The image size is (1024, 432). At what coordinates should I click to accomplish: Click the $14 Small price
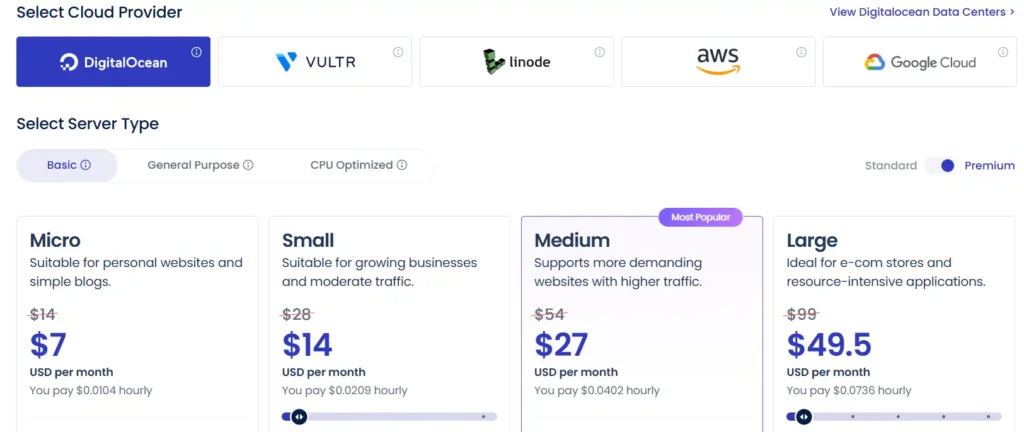click(307, 345)
